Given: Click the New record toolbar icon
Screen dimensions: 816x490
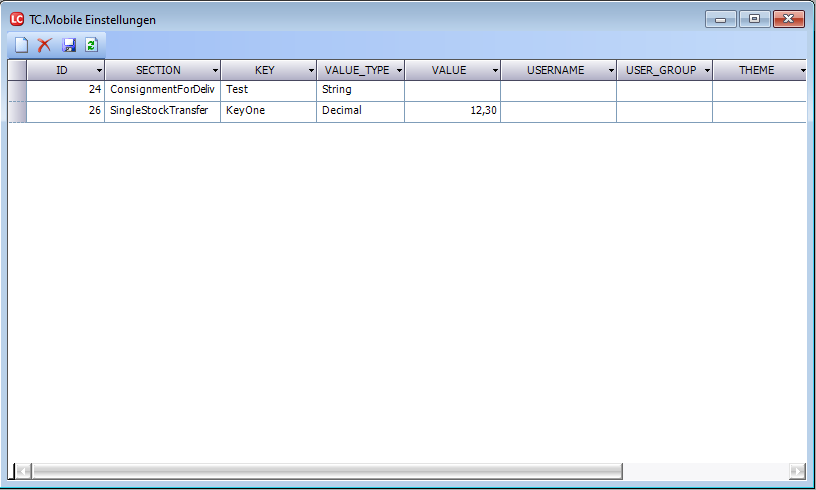Looking at the screenshot, I should 21,45.
